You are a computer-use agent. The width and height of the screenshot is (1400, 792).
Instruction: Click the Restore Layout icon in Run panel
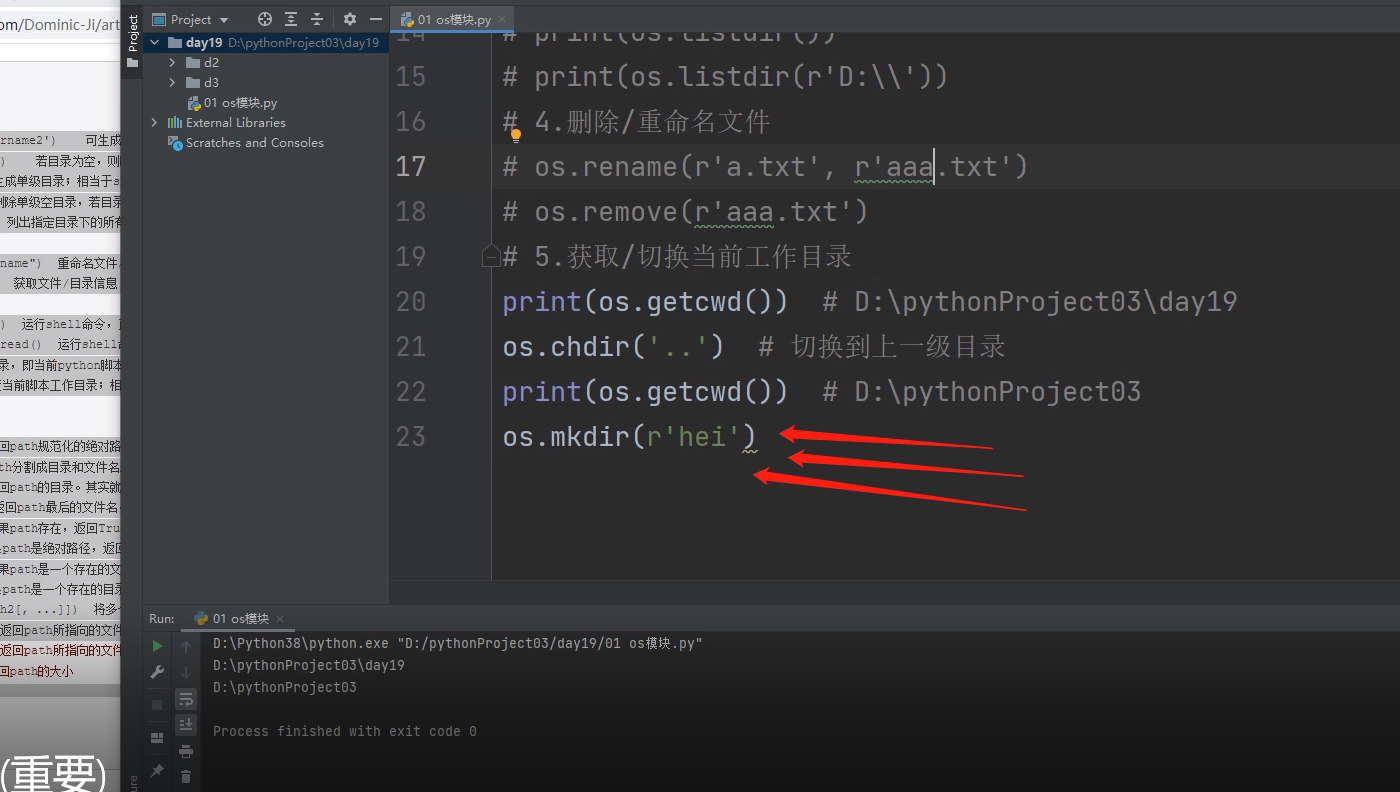pyautogui.click(x=157, y=738)
